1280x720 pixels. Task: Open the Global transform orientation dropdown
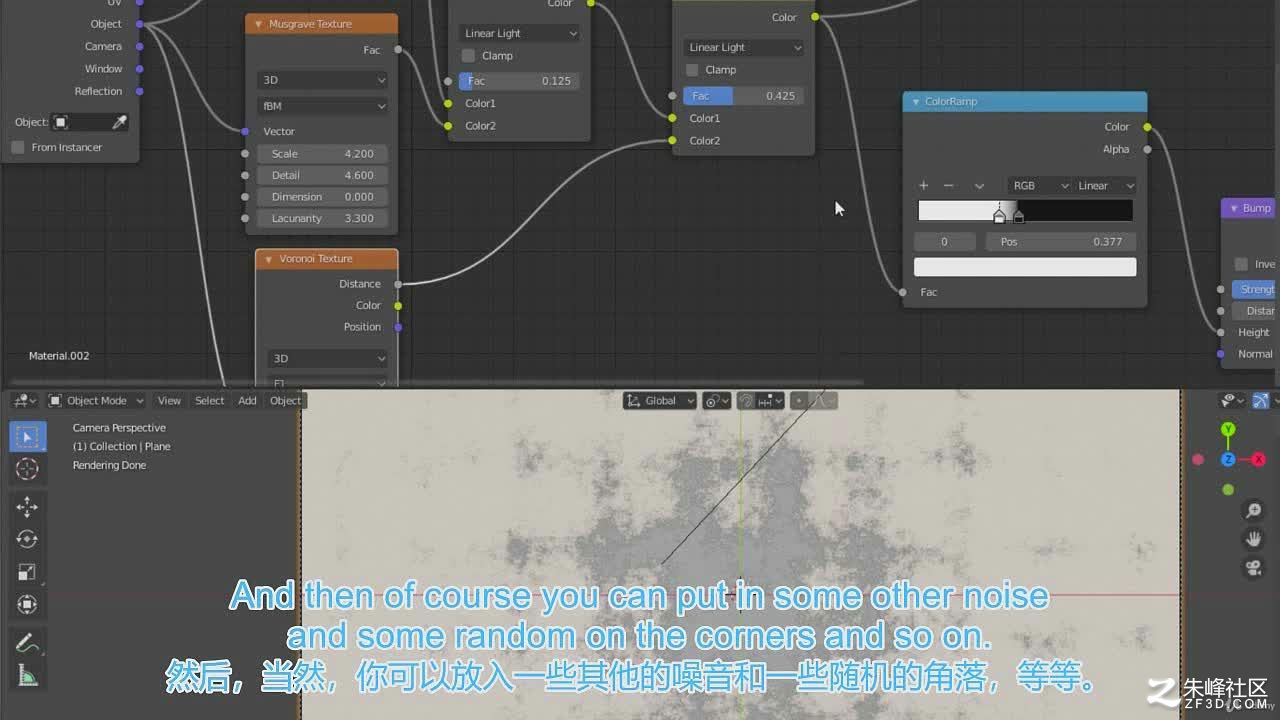(660, 400)
